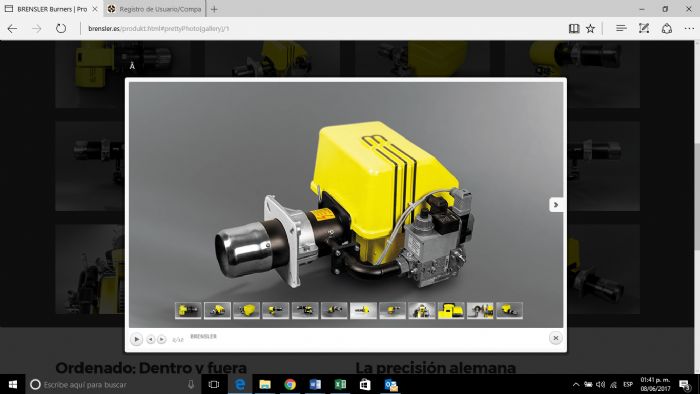The width and height of the screenshot is (700, 394).
Task: Open Excel from the taskbar
Action: (x=340, y=384)
